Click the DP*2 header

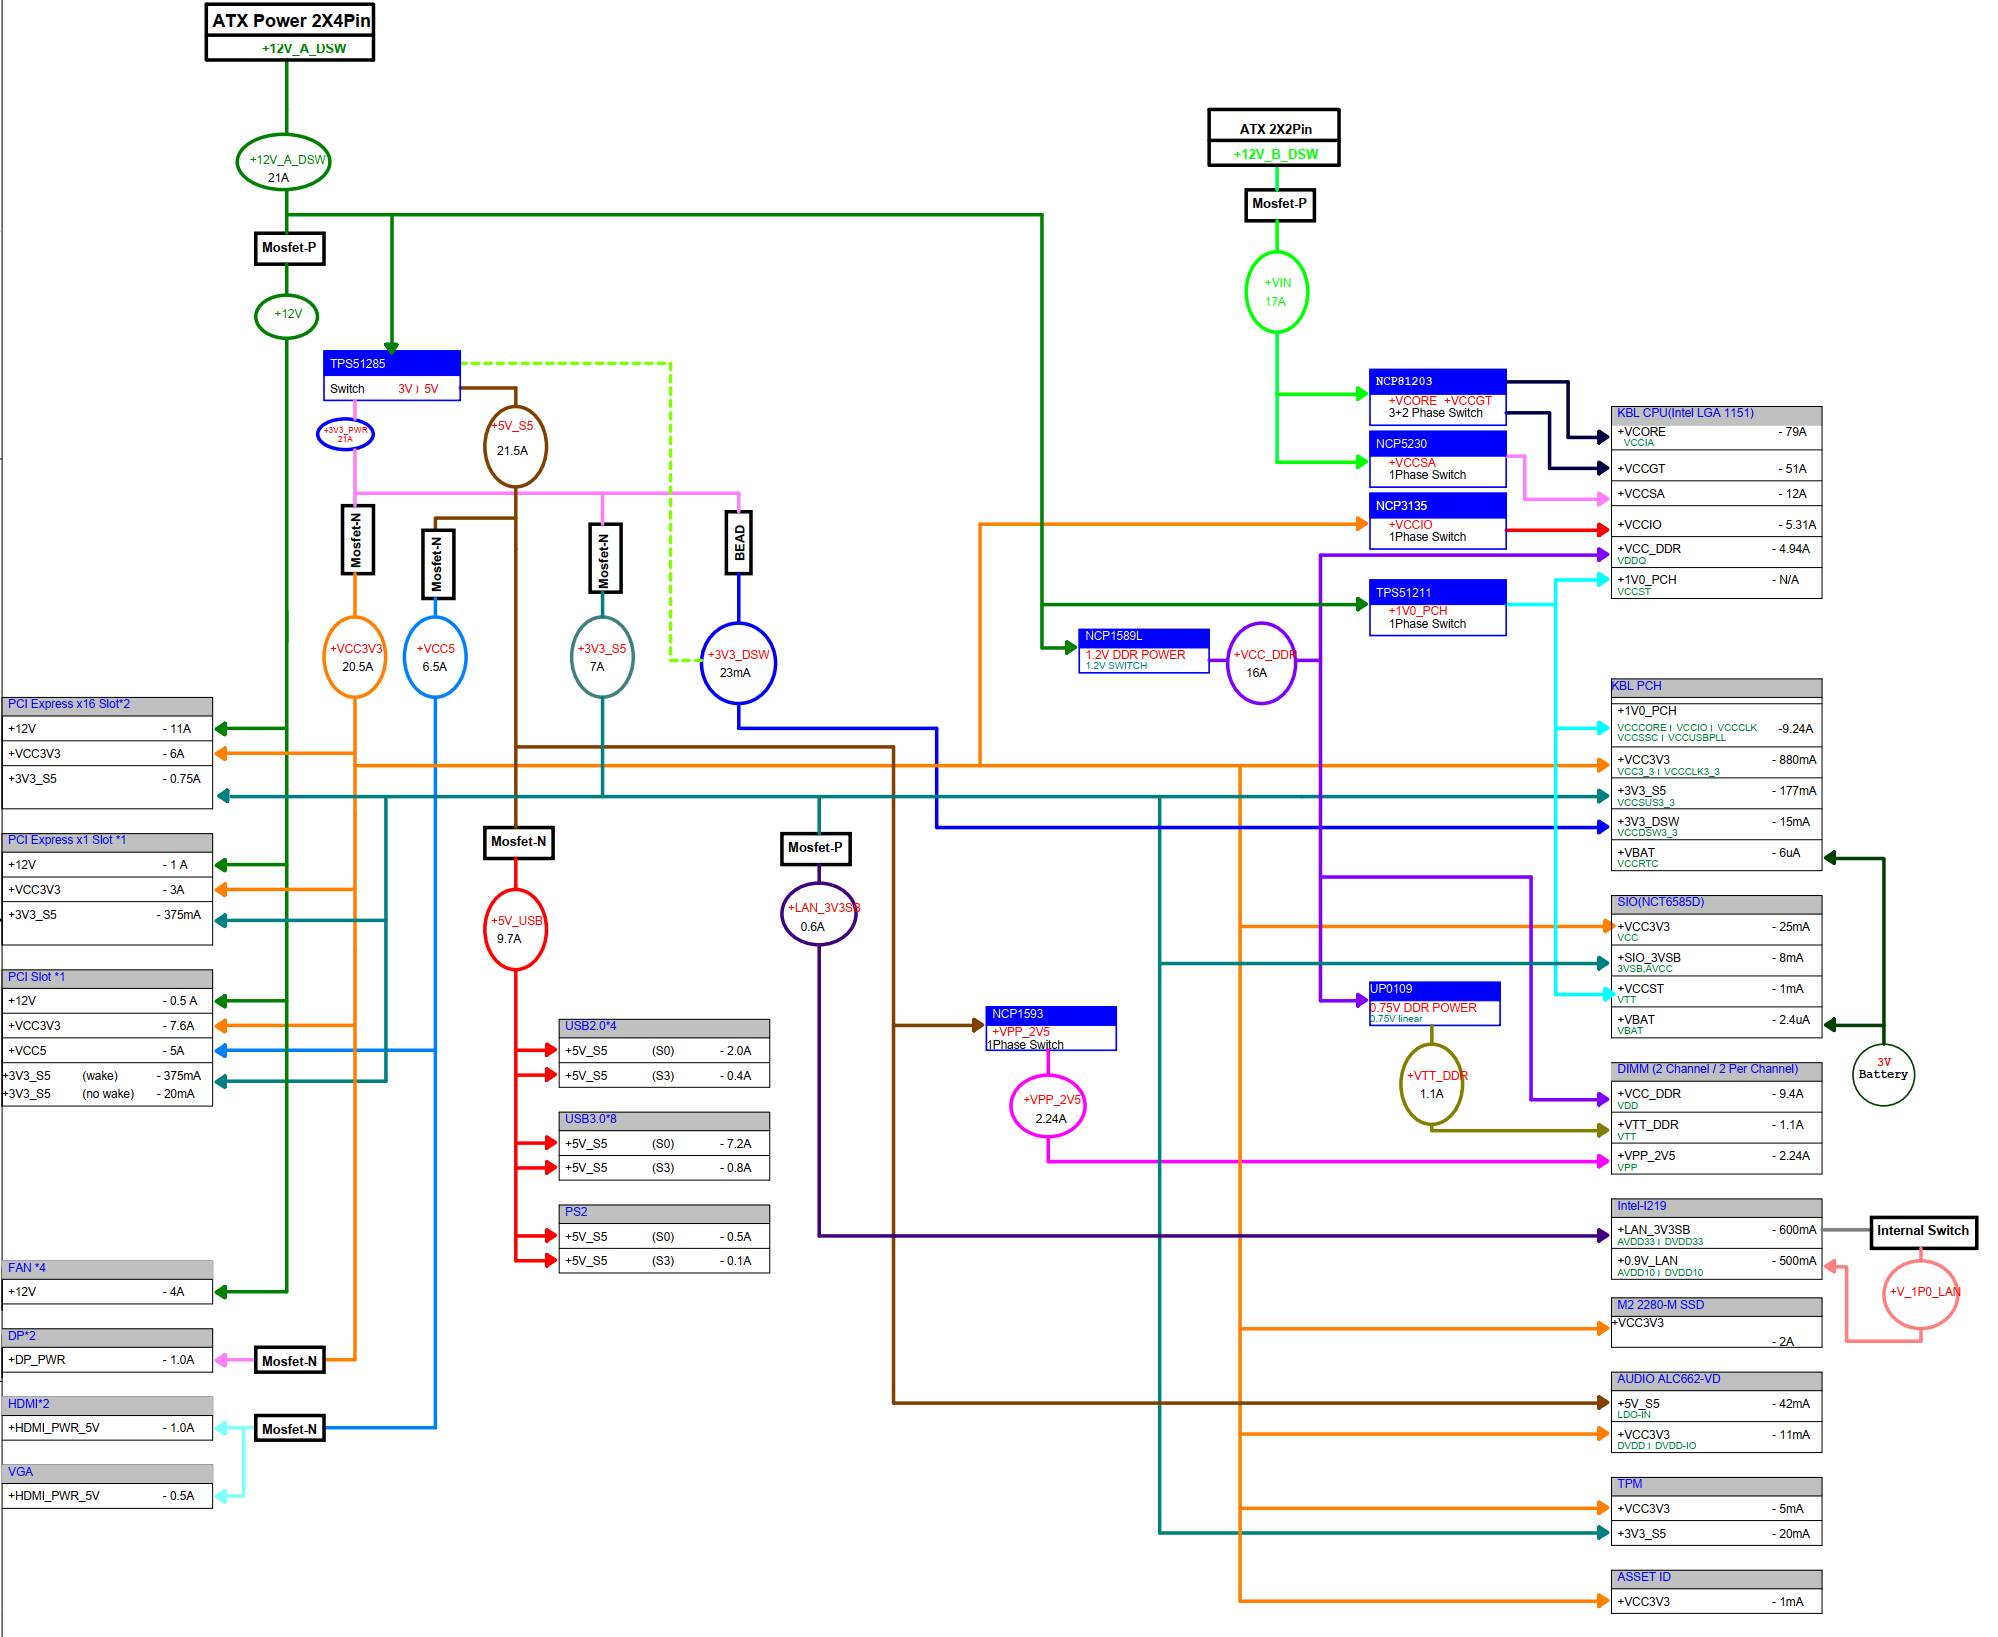(107, 1337)
